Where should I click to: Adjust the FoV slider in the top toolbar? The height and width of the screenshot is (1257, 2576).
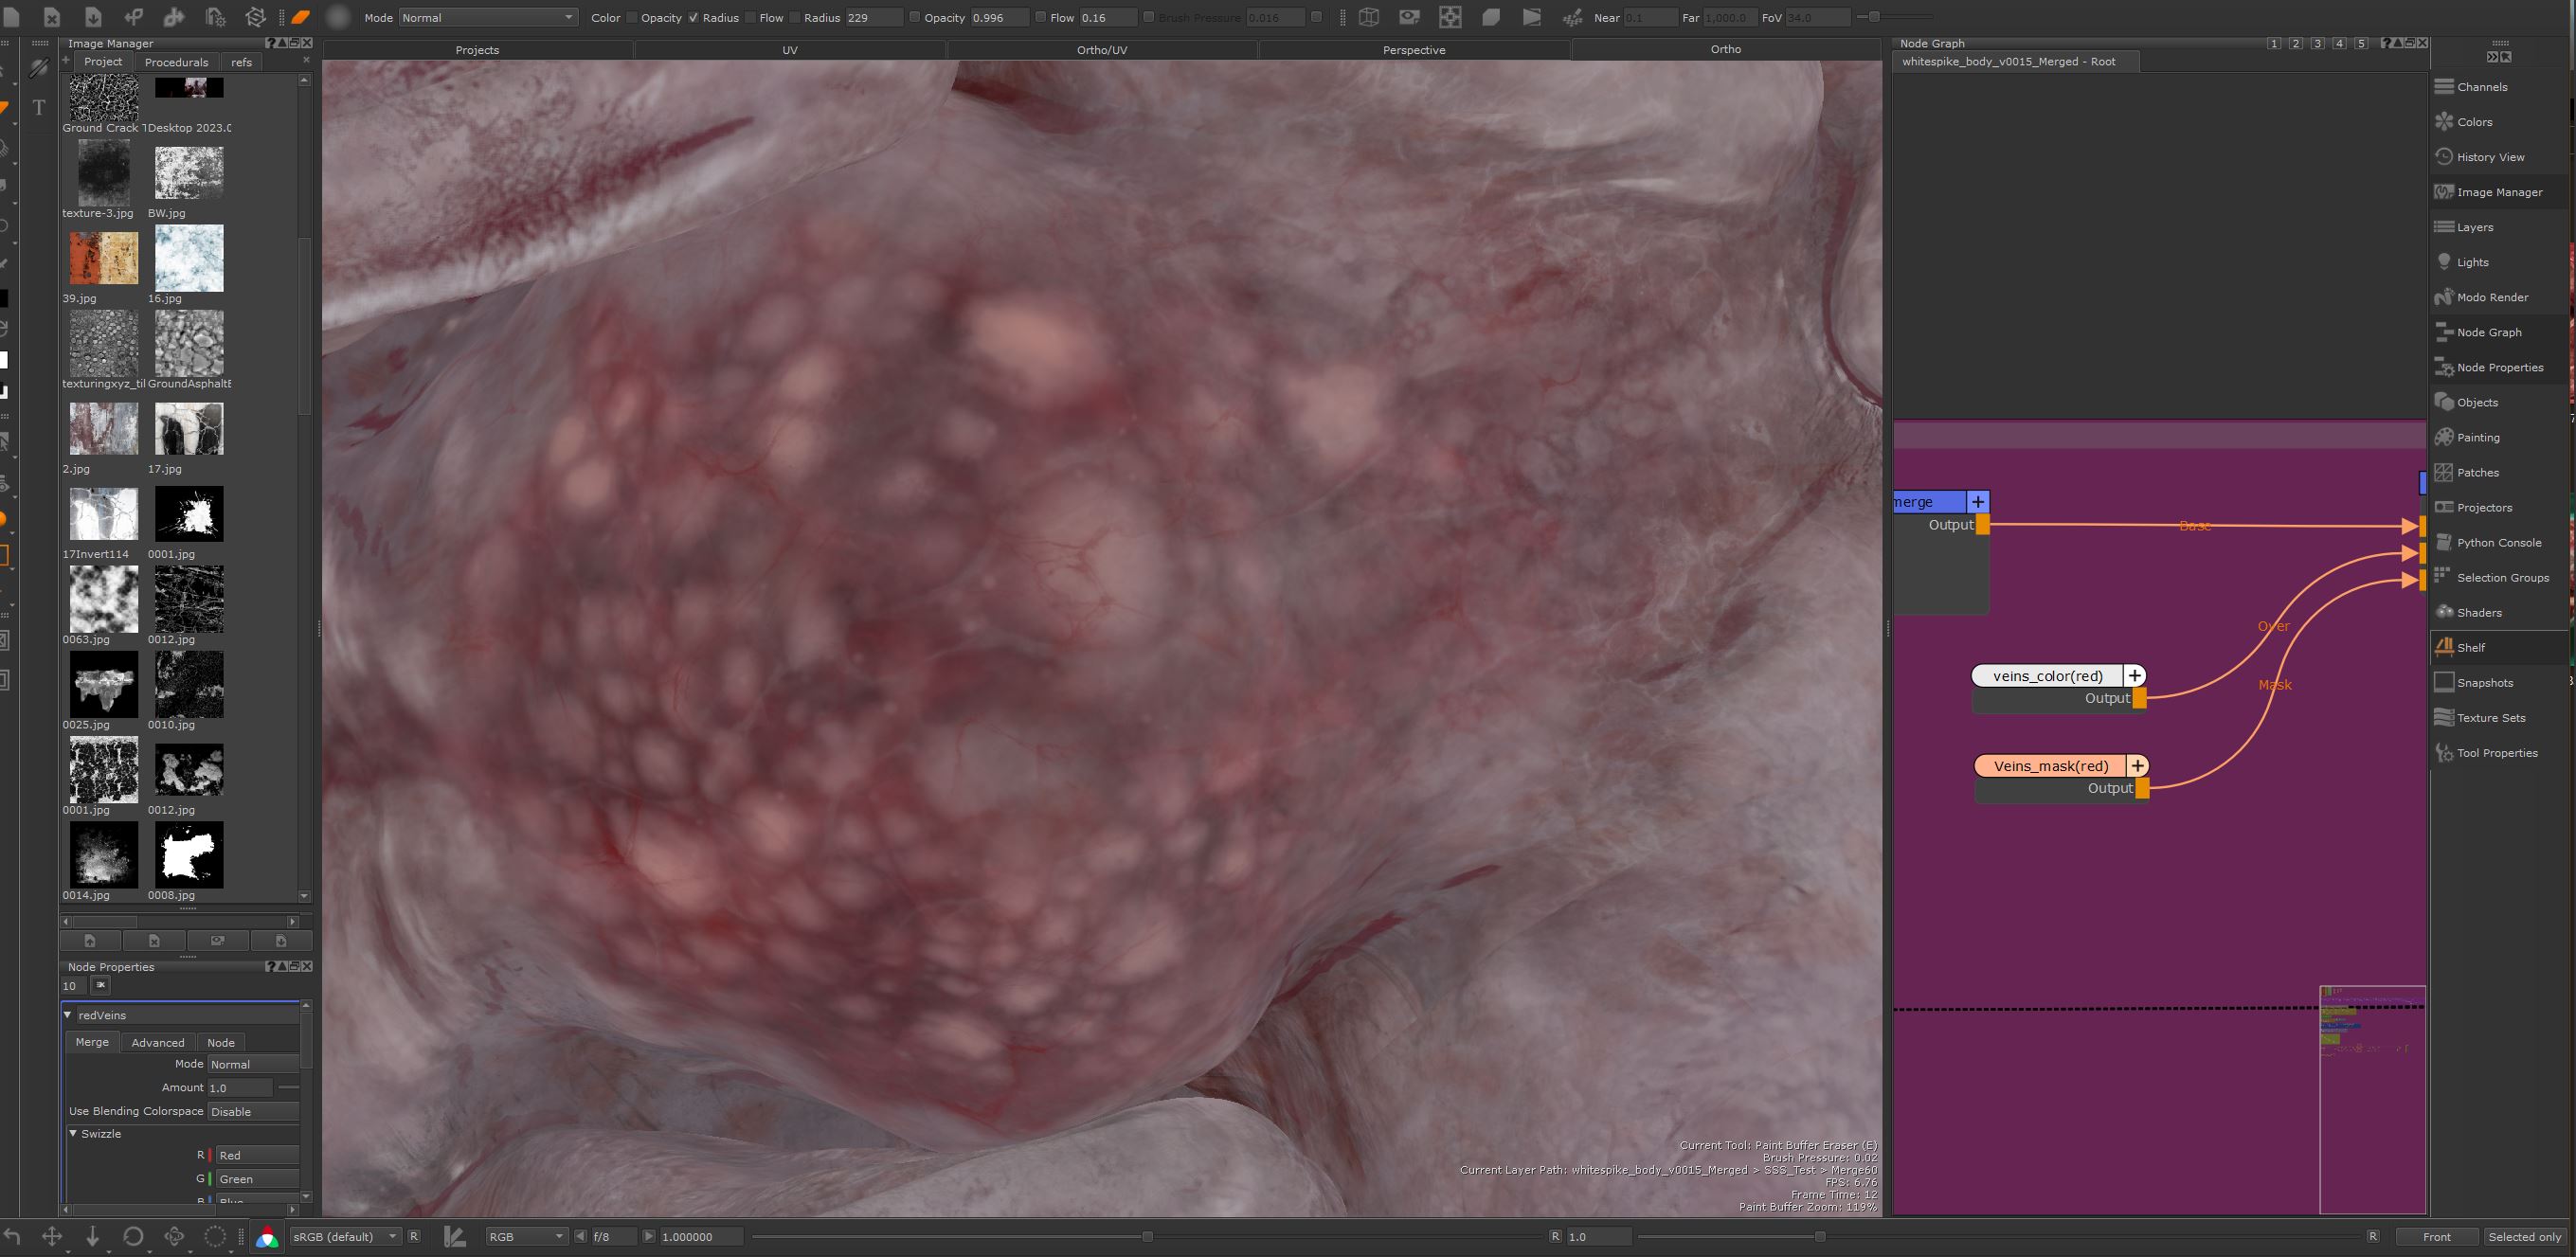tap(1894, 17)
